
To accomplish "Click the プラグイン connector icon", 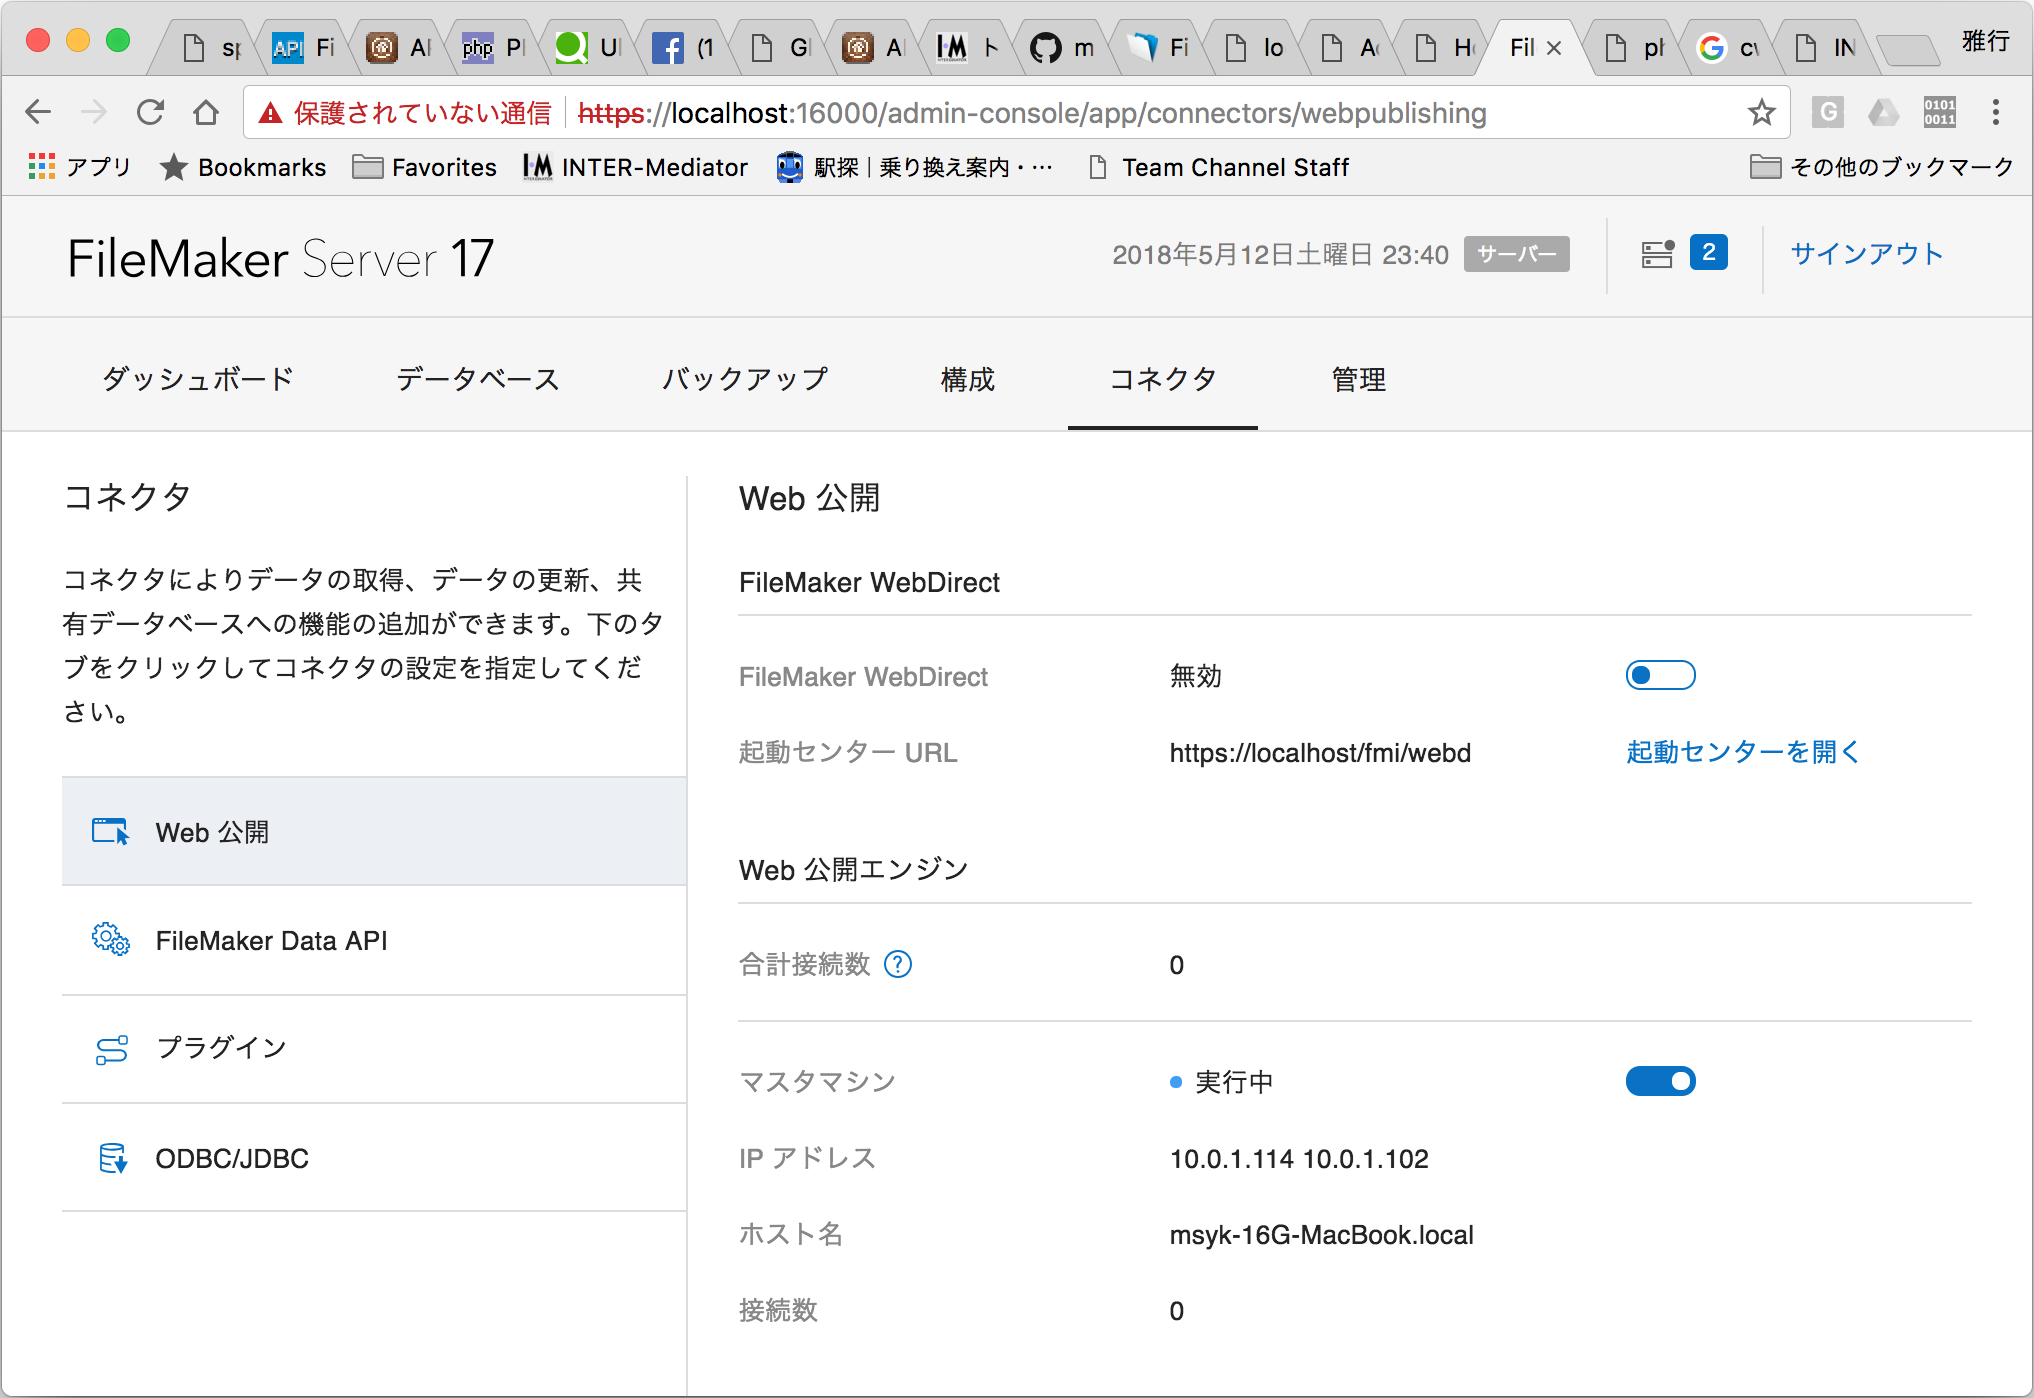I will coord(111,1049).
